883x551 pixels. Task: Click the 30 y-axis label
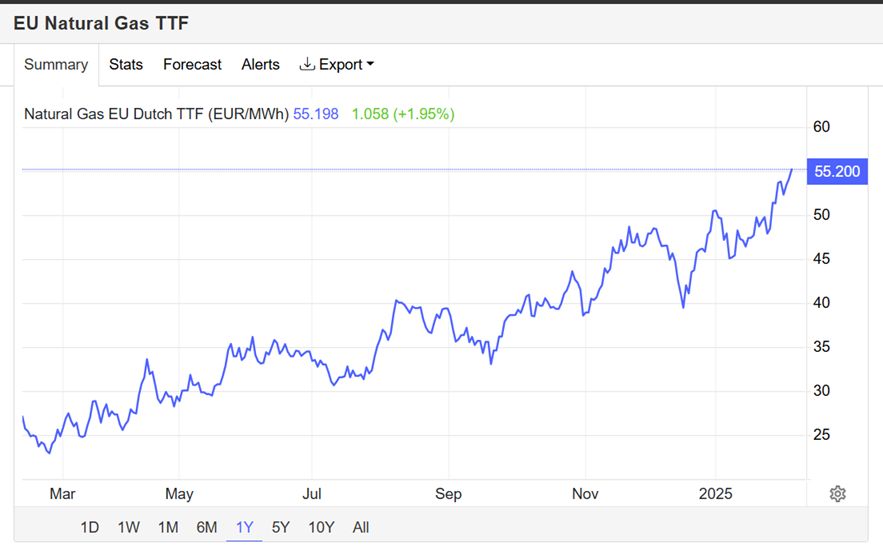tap(821, 390)
